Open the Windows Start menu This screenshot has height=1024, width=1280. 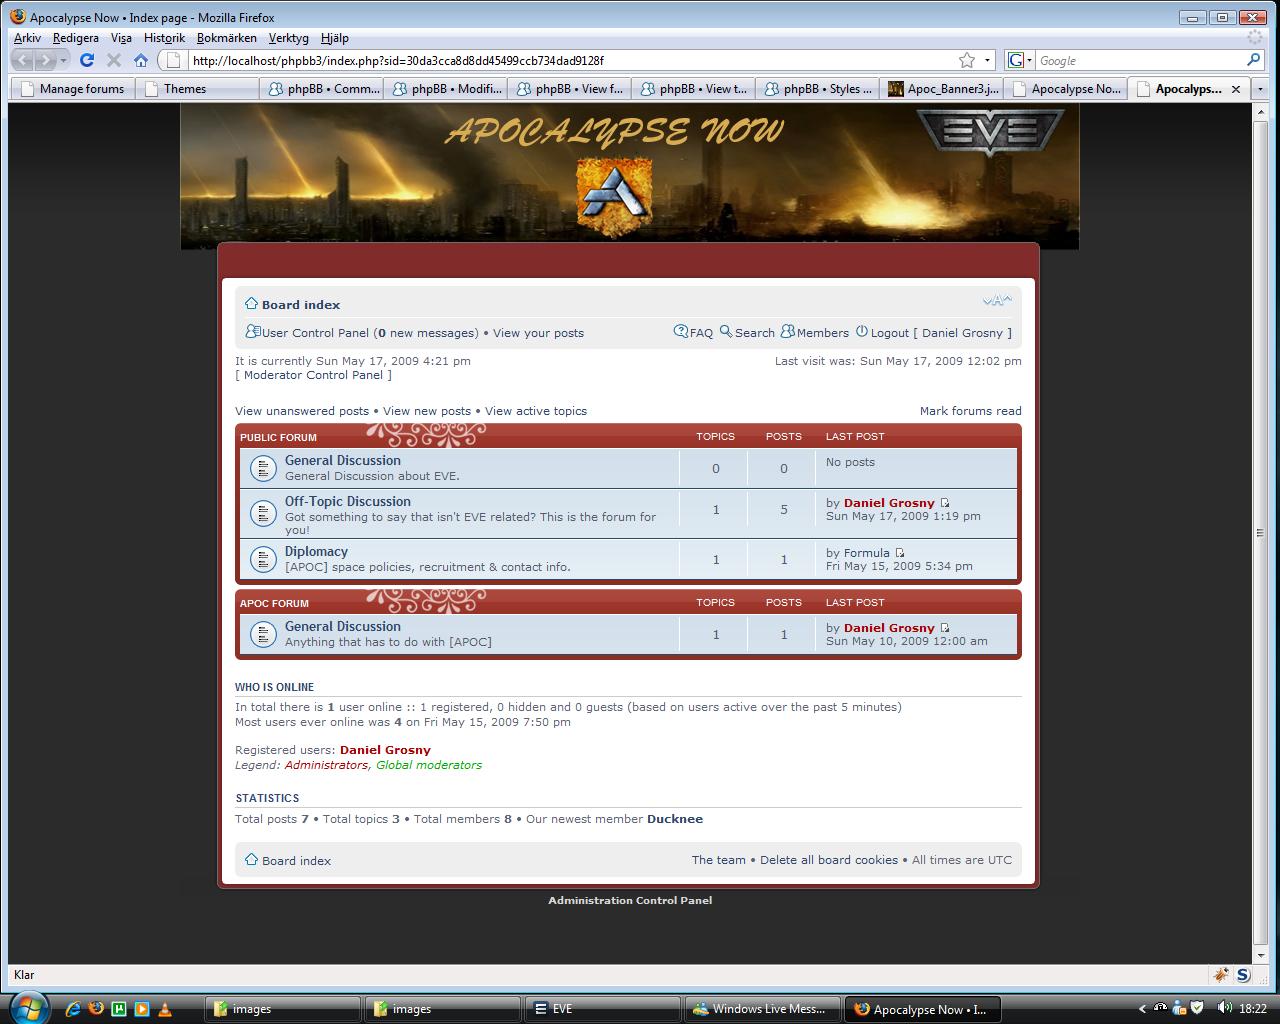[x=27, y=1007]
